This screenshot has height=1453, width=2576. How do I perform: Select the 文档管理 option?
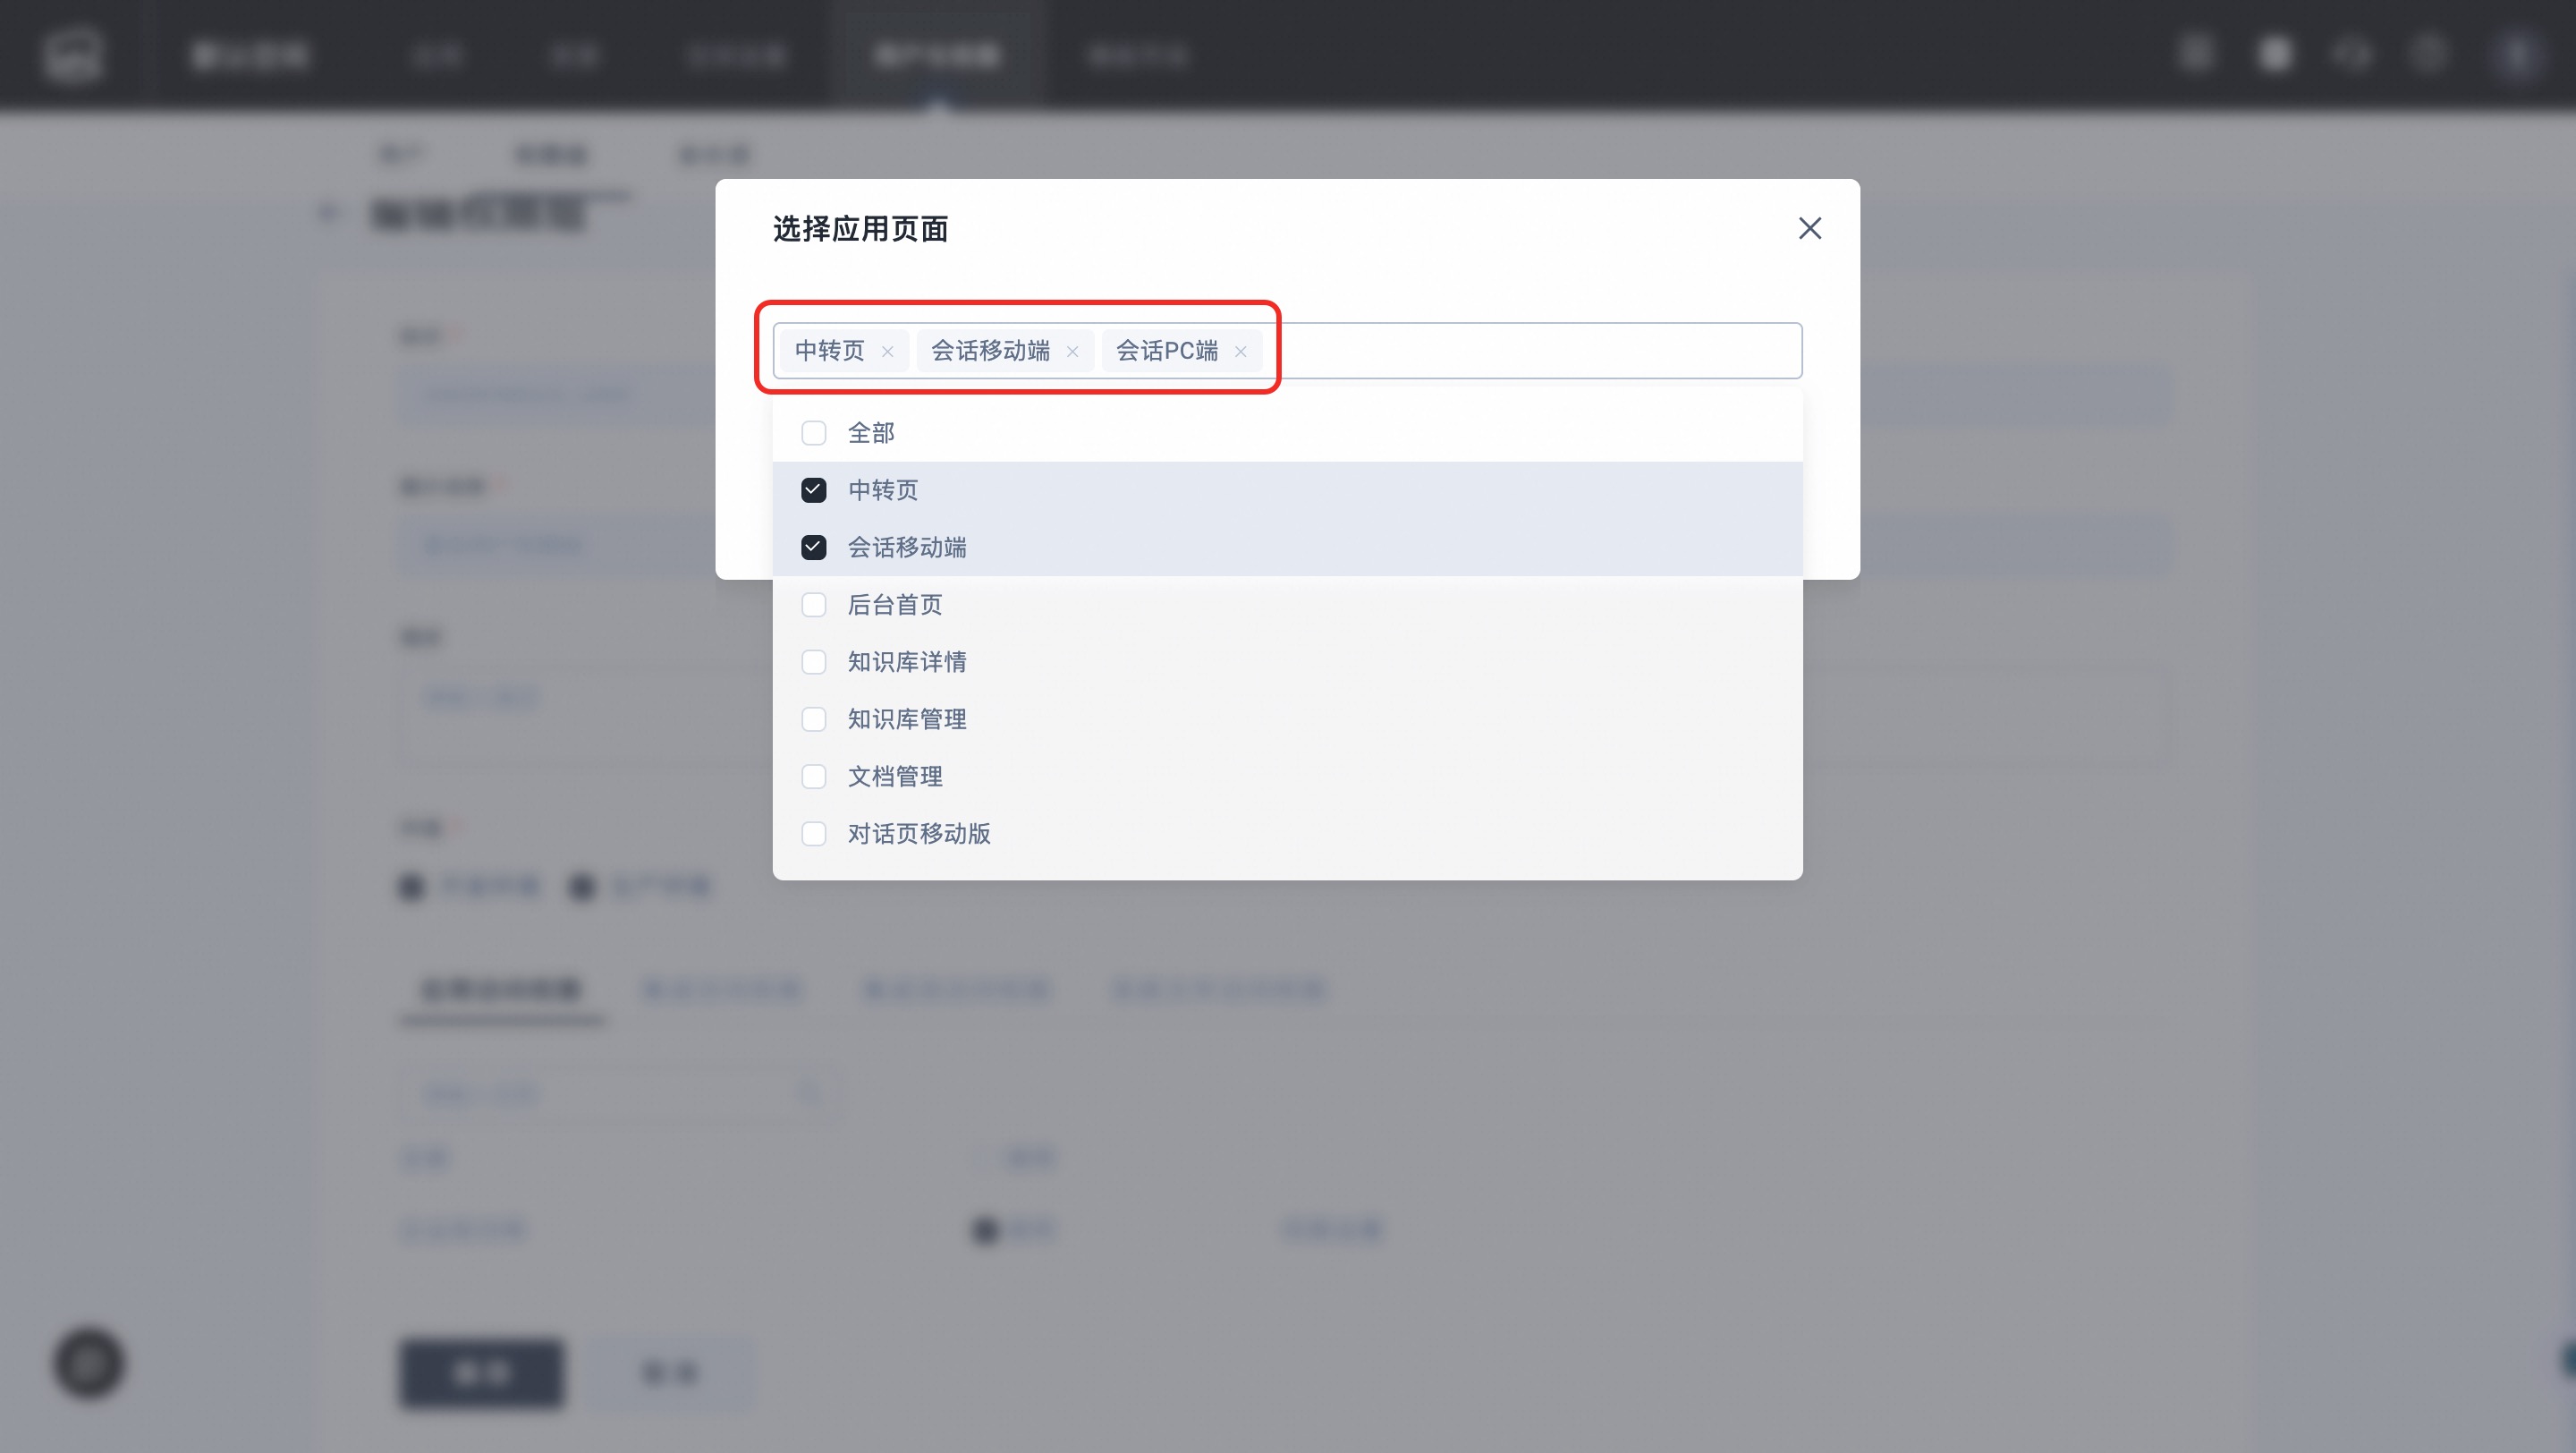click(x=894, y=777)
